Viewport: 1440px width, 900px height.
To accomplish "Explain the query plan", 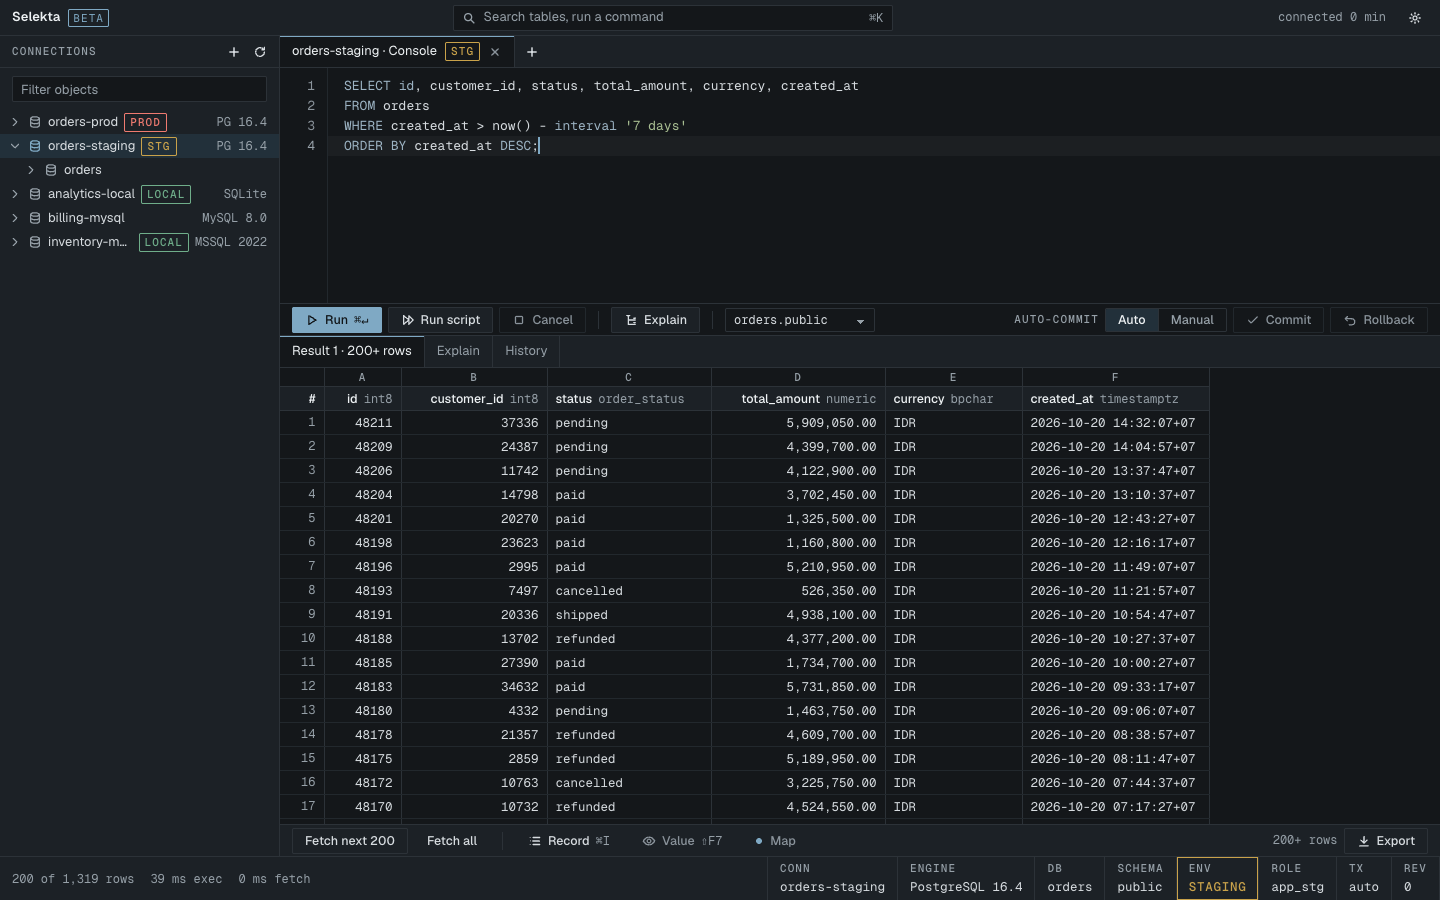I will (x=655, y=320).
